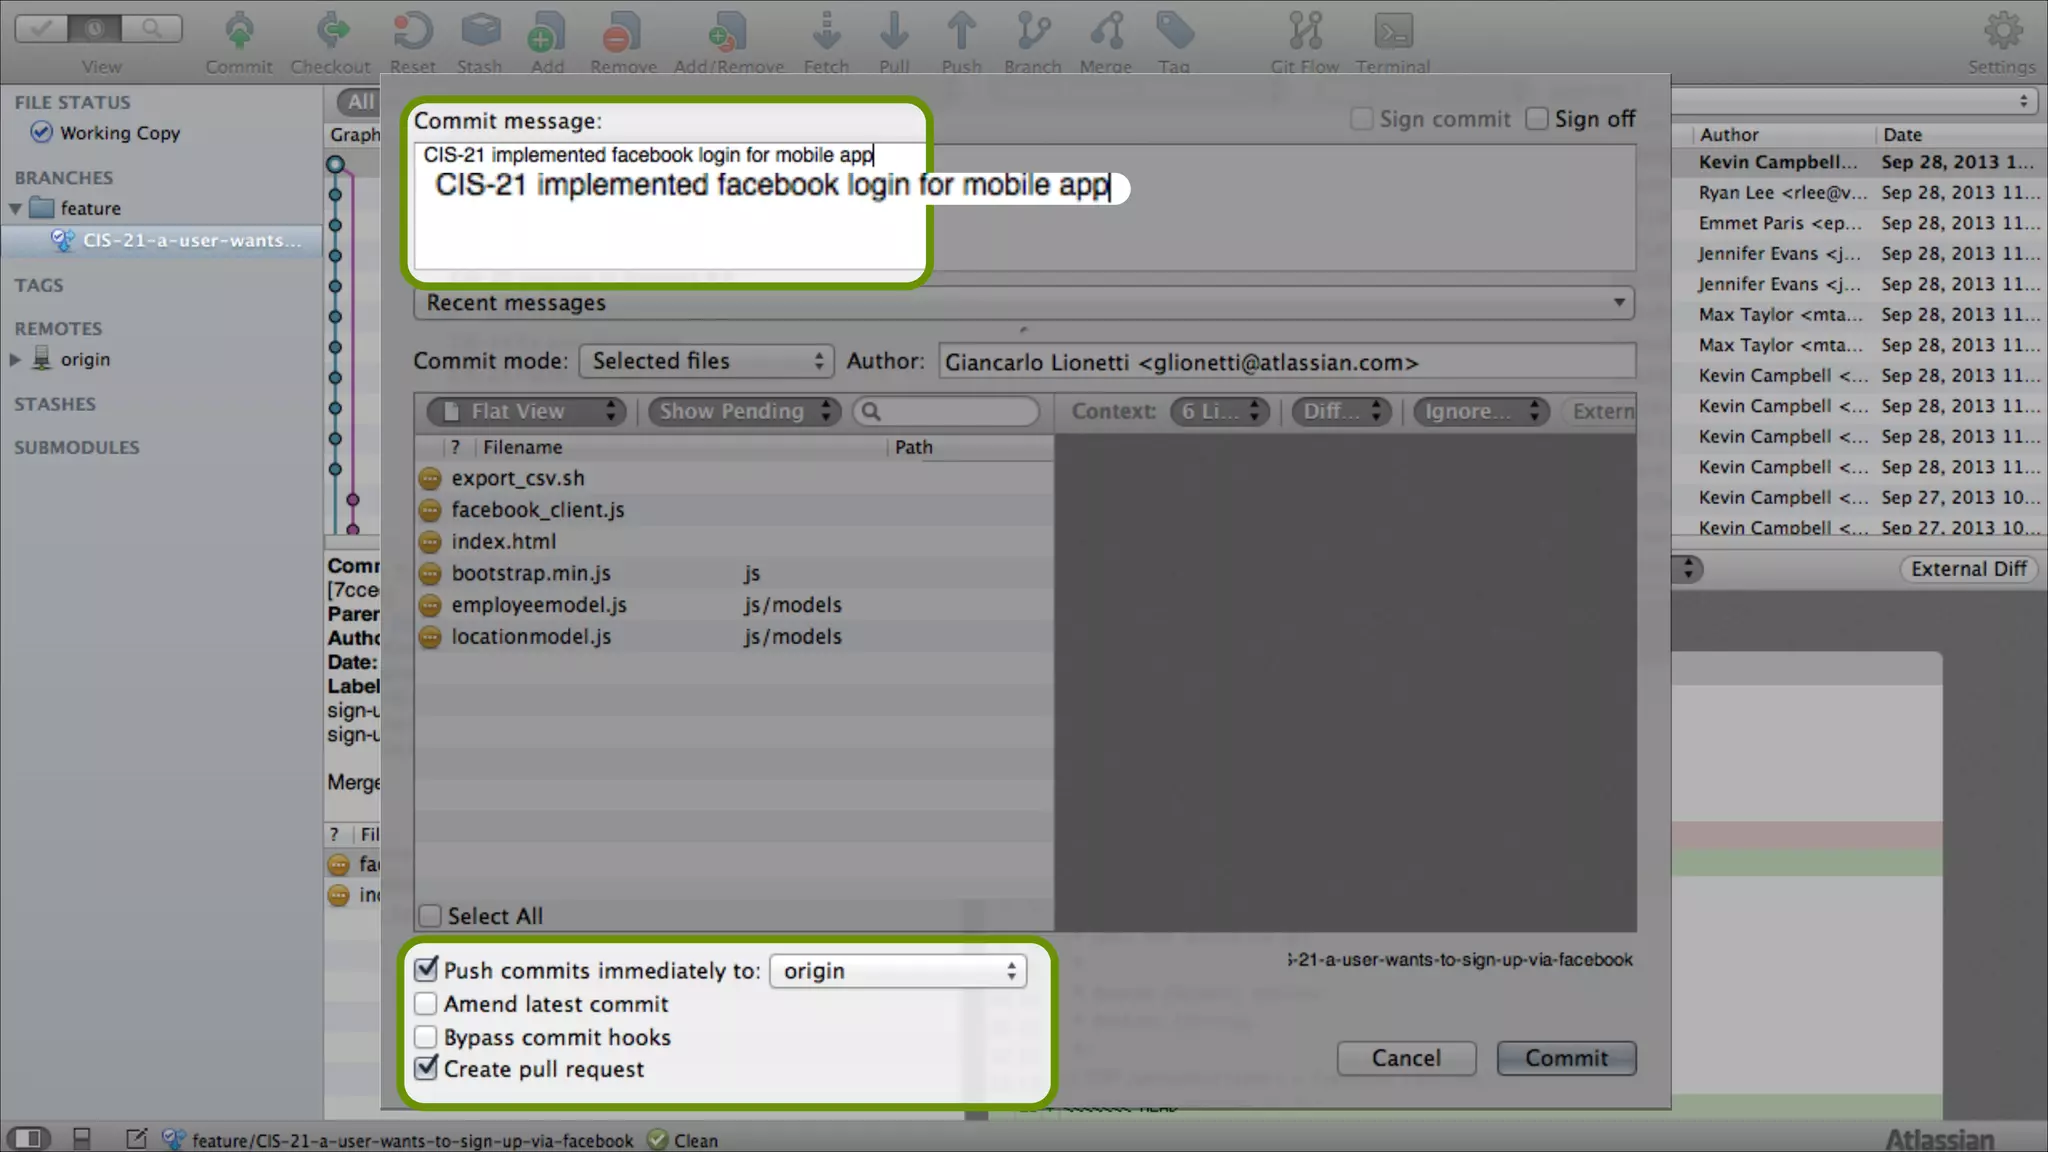Select facebook_client.js in file list

537,510
